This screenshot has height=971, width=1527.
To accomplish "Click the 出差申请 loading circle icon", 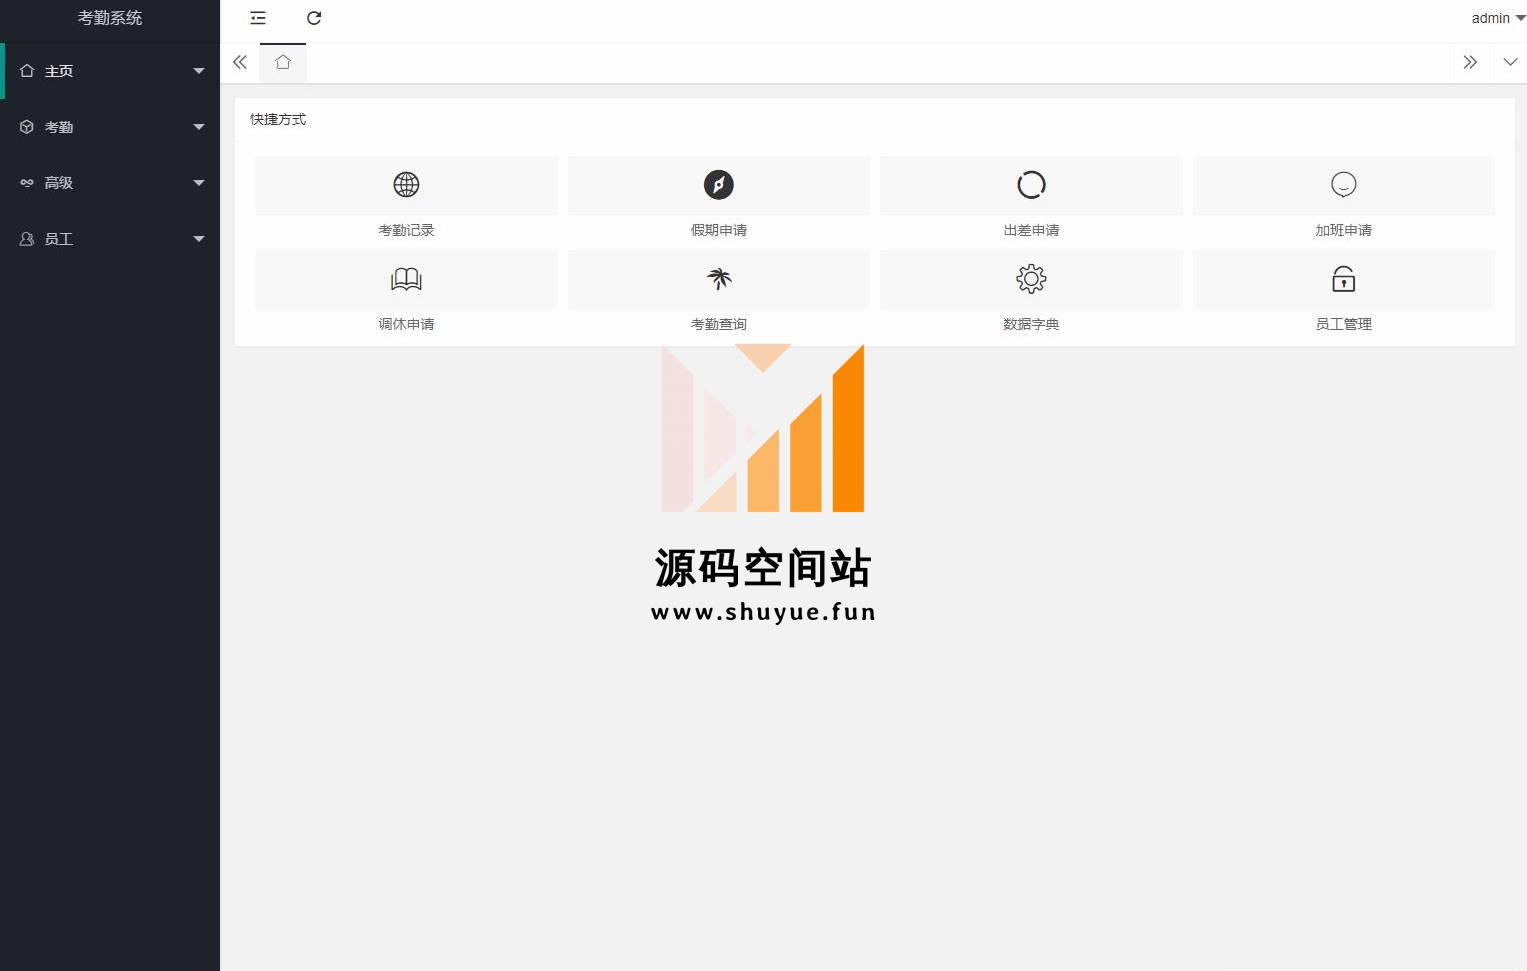I will tap(1031, 185).
